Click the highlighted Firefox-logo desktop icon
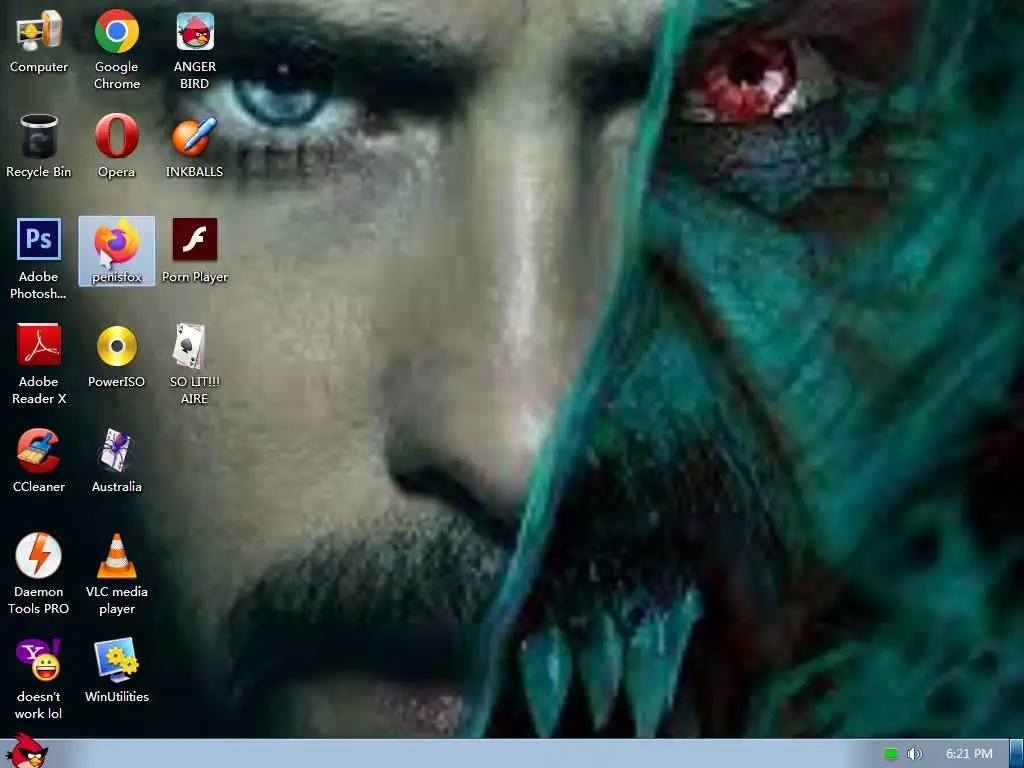Image resolution: width=1024 pixels, height=768 pixels. (117, 251)
